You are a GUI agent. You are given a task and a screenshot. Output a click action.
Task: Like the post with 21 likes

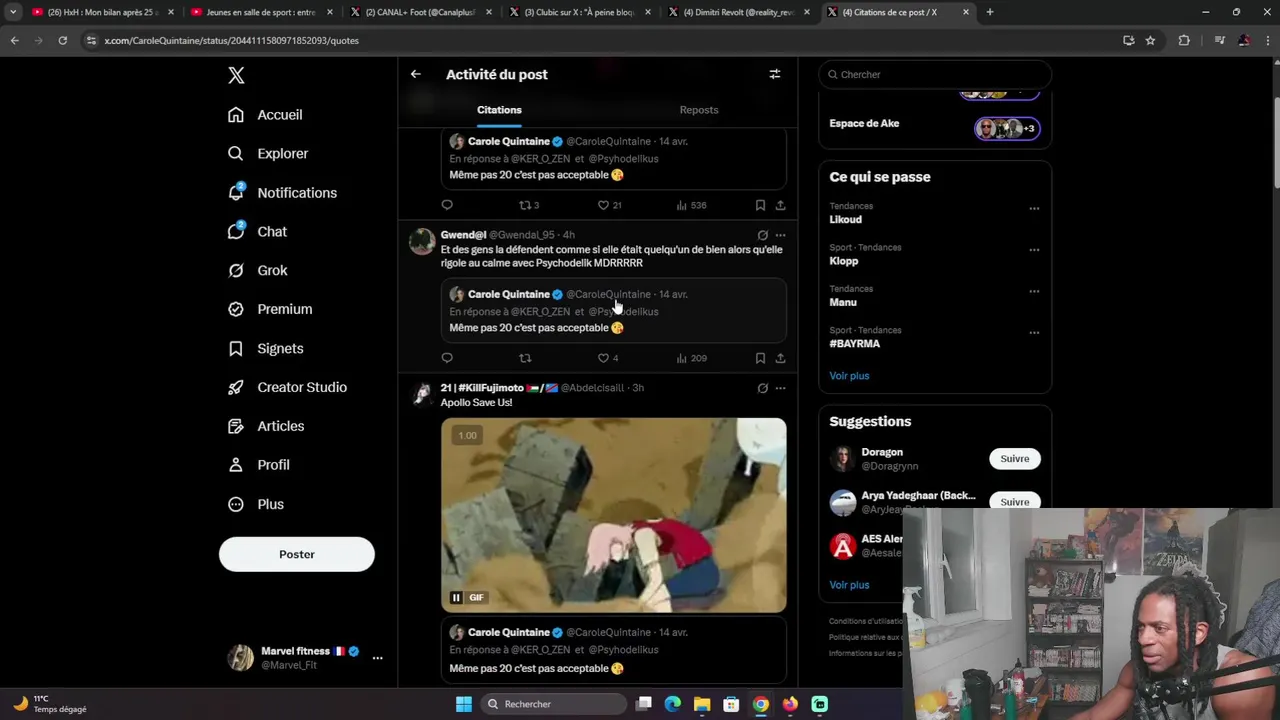(x=609, y=205)
